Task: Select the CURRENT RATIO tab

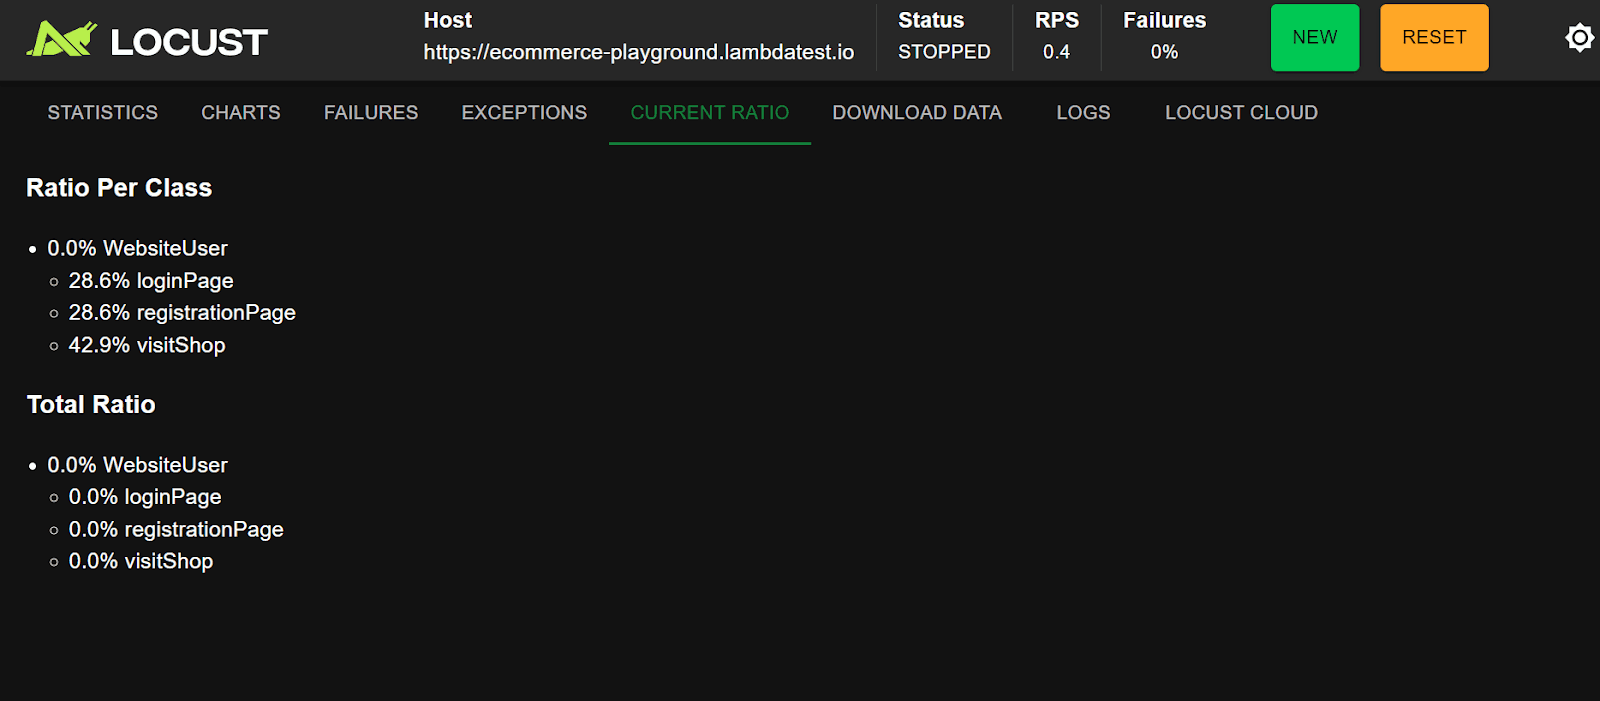Action: tap(709, 113)
